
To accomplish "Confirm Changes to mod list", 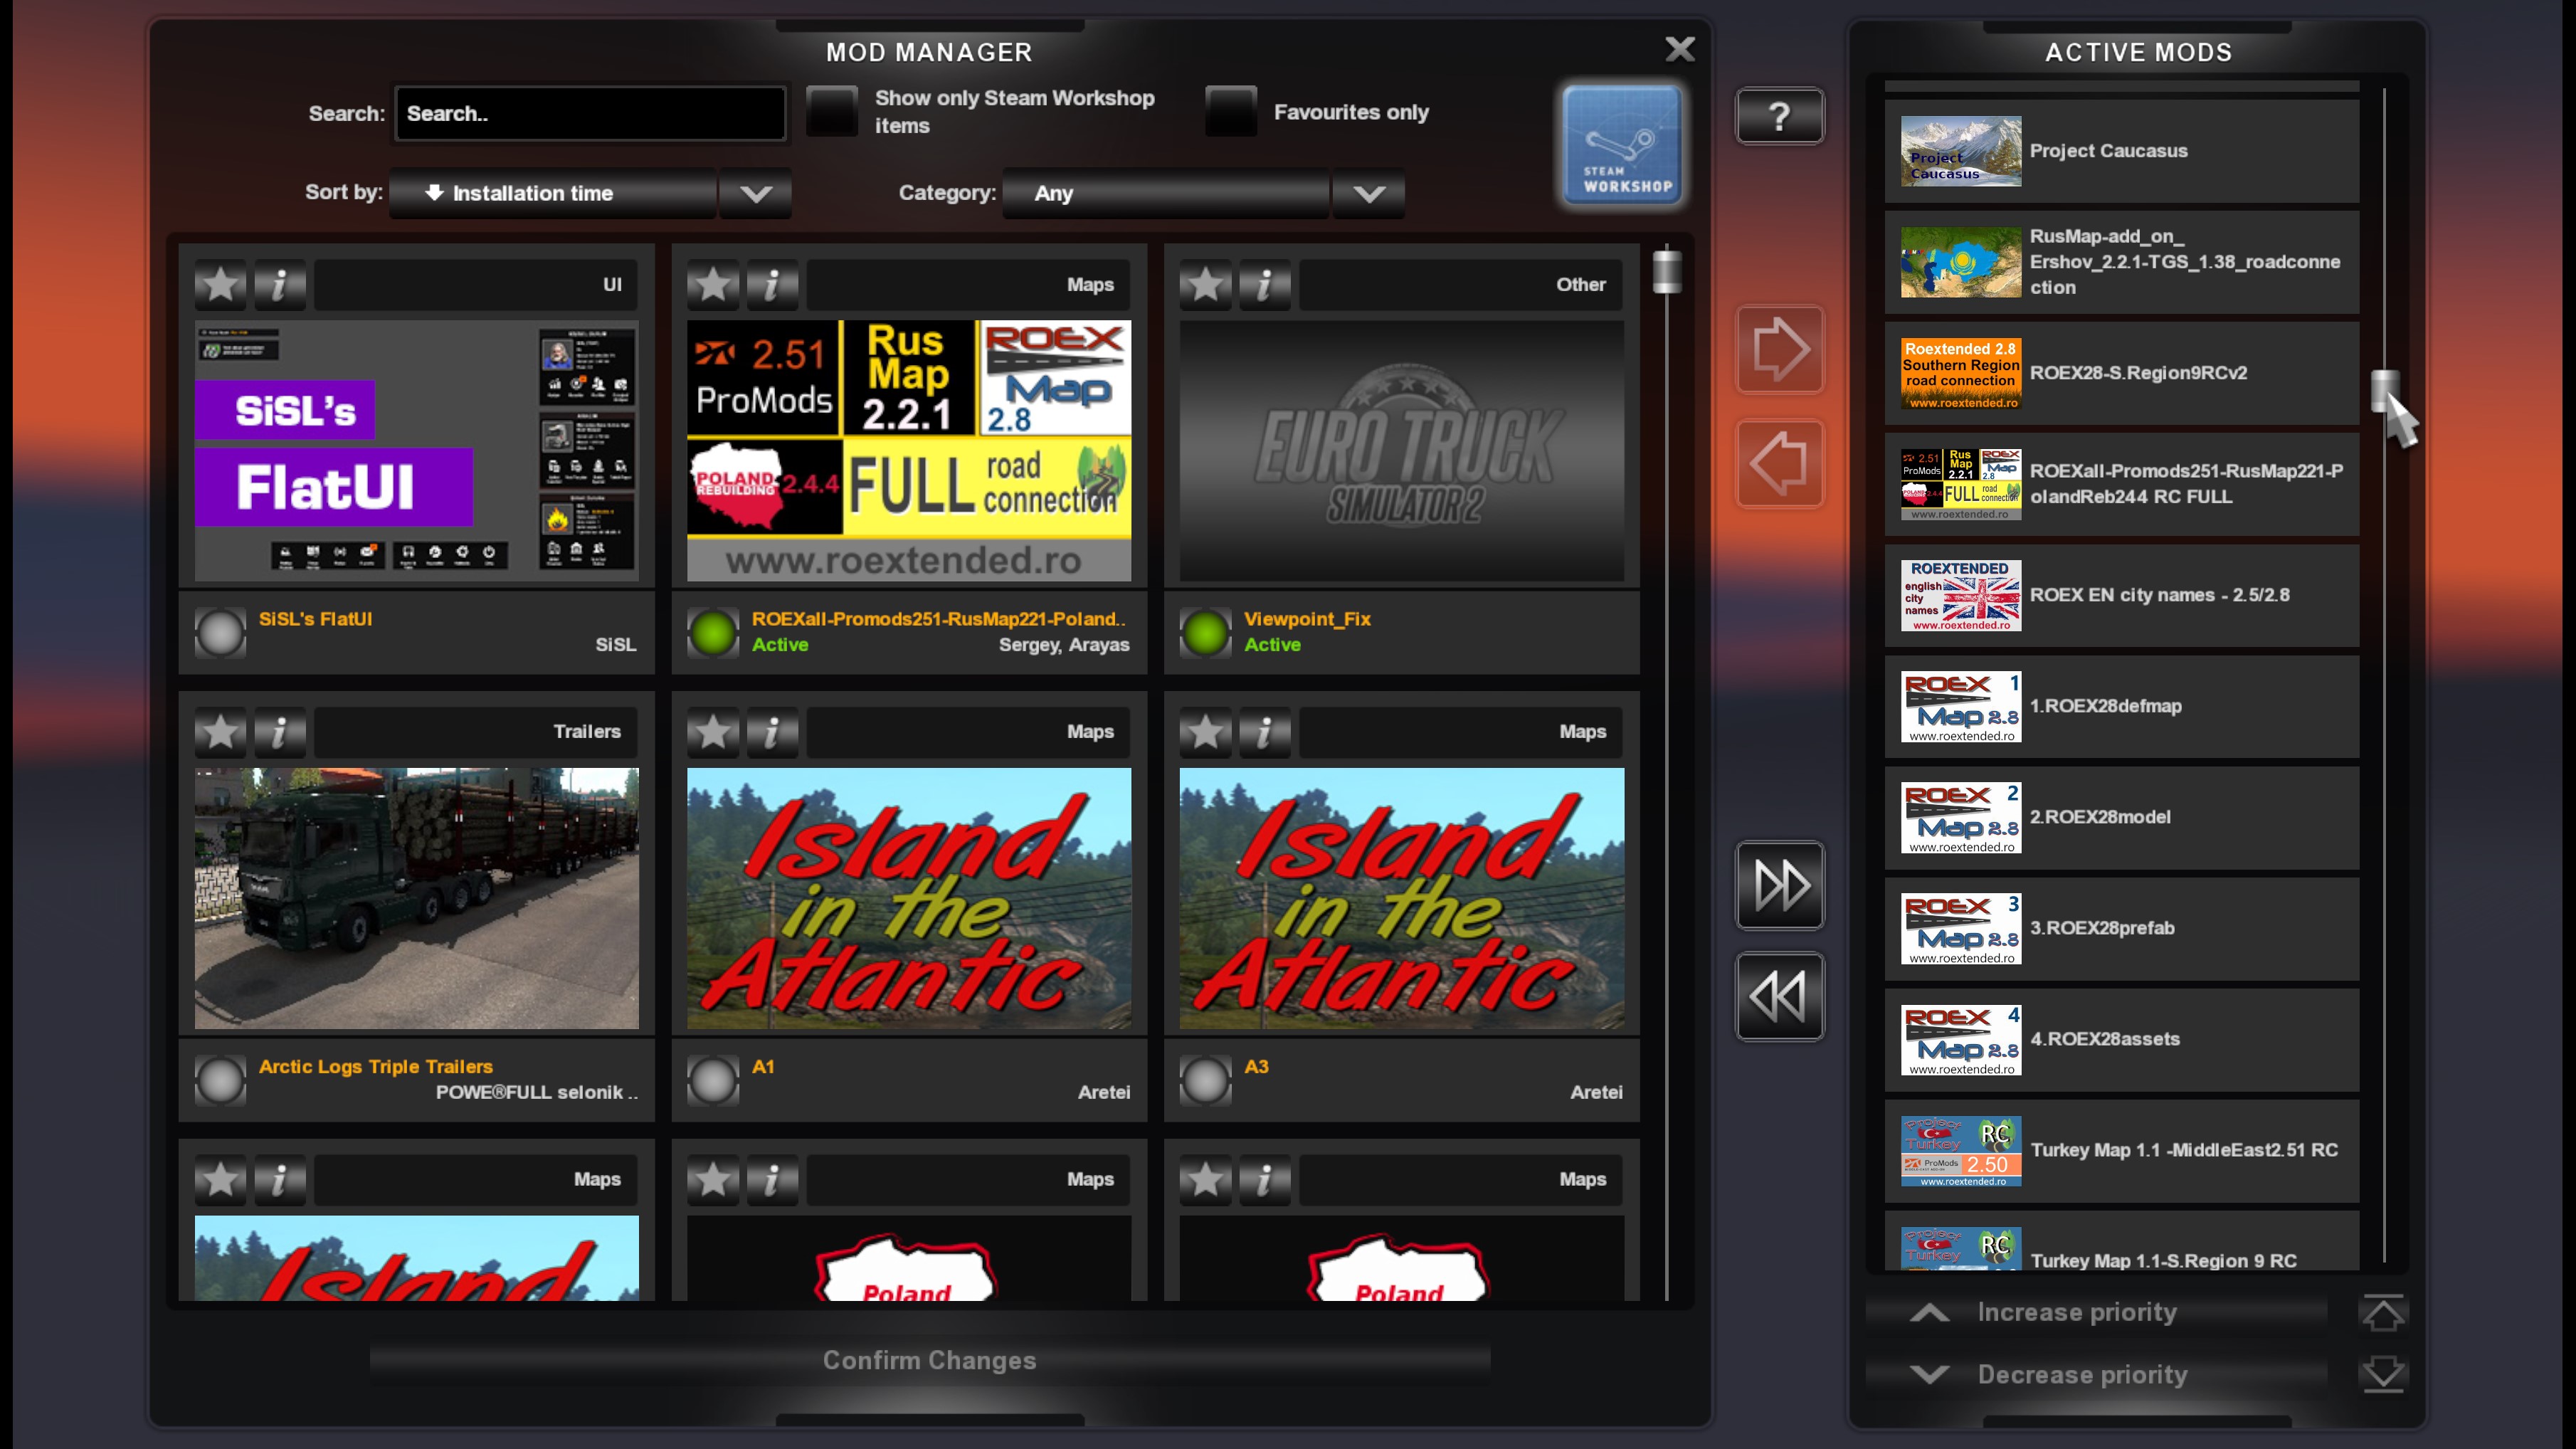I will (929, 1361).
